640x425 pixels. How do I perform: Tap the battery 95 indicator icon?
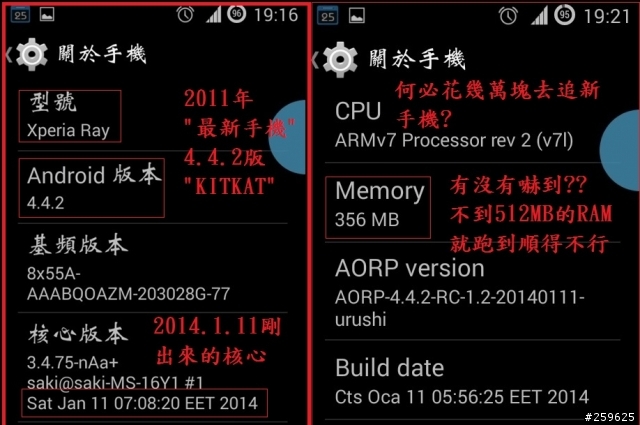tap(564, 15)
